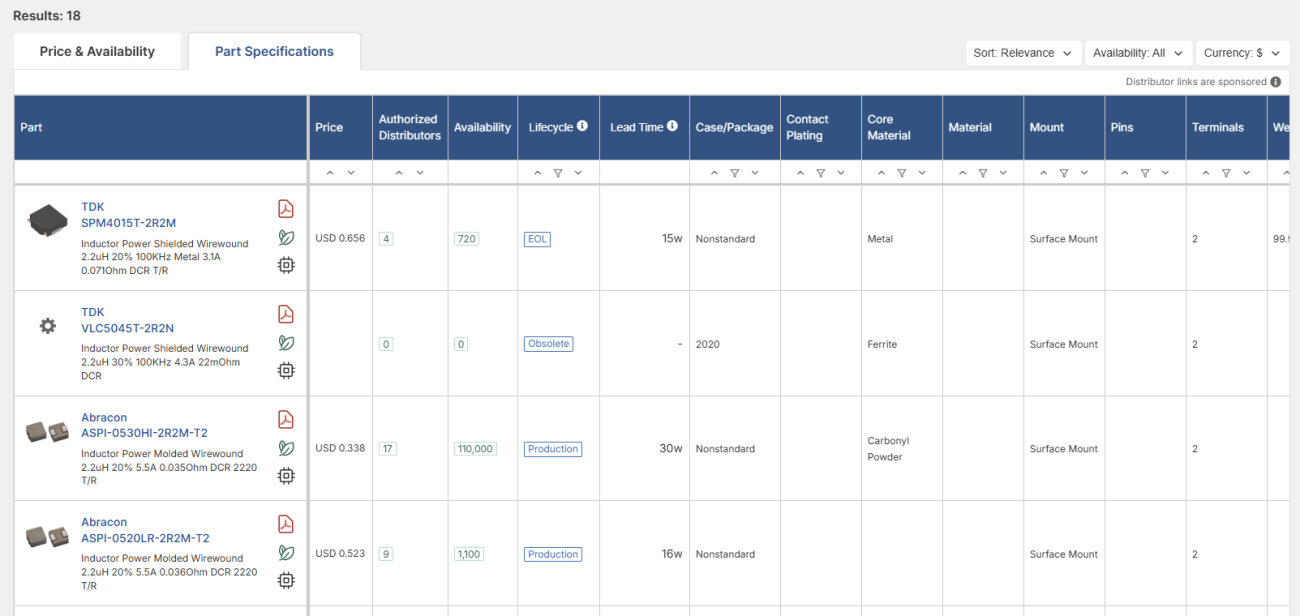The height and width of the screenshot is (616, 1300).
Task: Click sponsored distributor links info icon
Action: click(x=1275, y=82)
